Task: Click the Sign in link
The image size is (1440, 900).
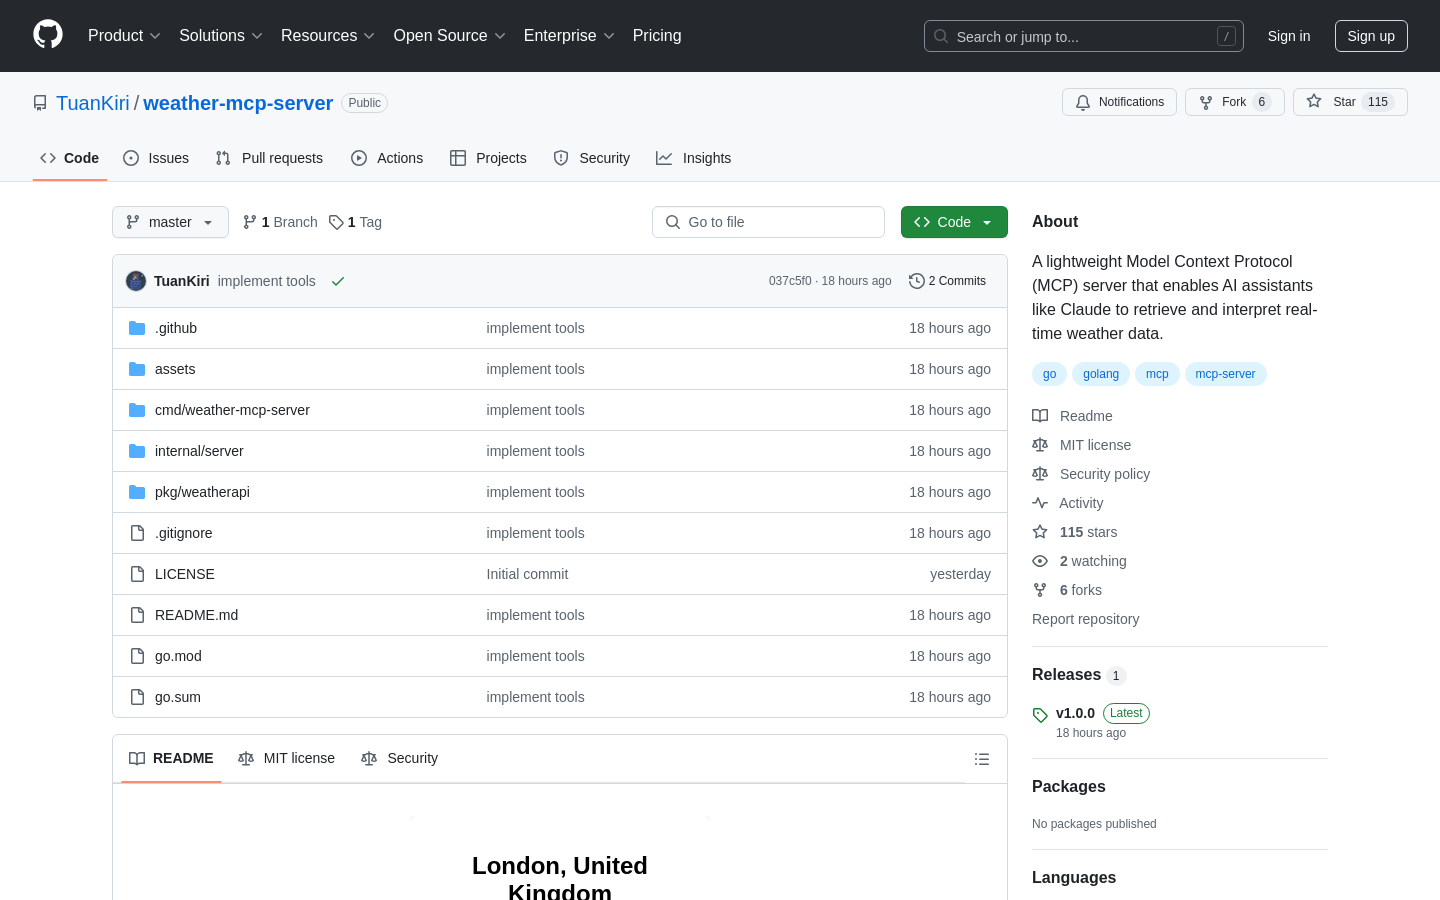Action: (x=1289, y=36)
